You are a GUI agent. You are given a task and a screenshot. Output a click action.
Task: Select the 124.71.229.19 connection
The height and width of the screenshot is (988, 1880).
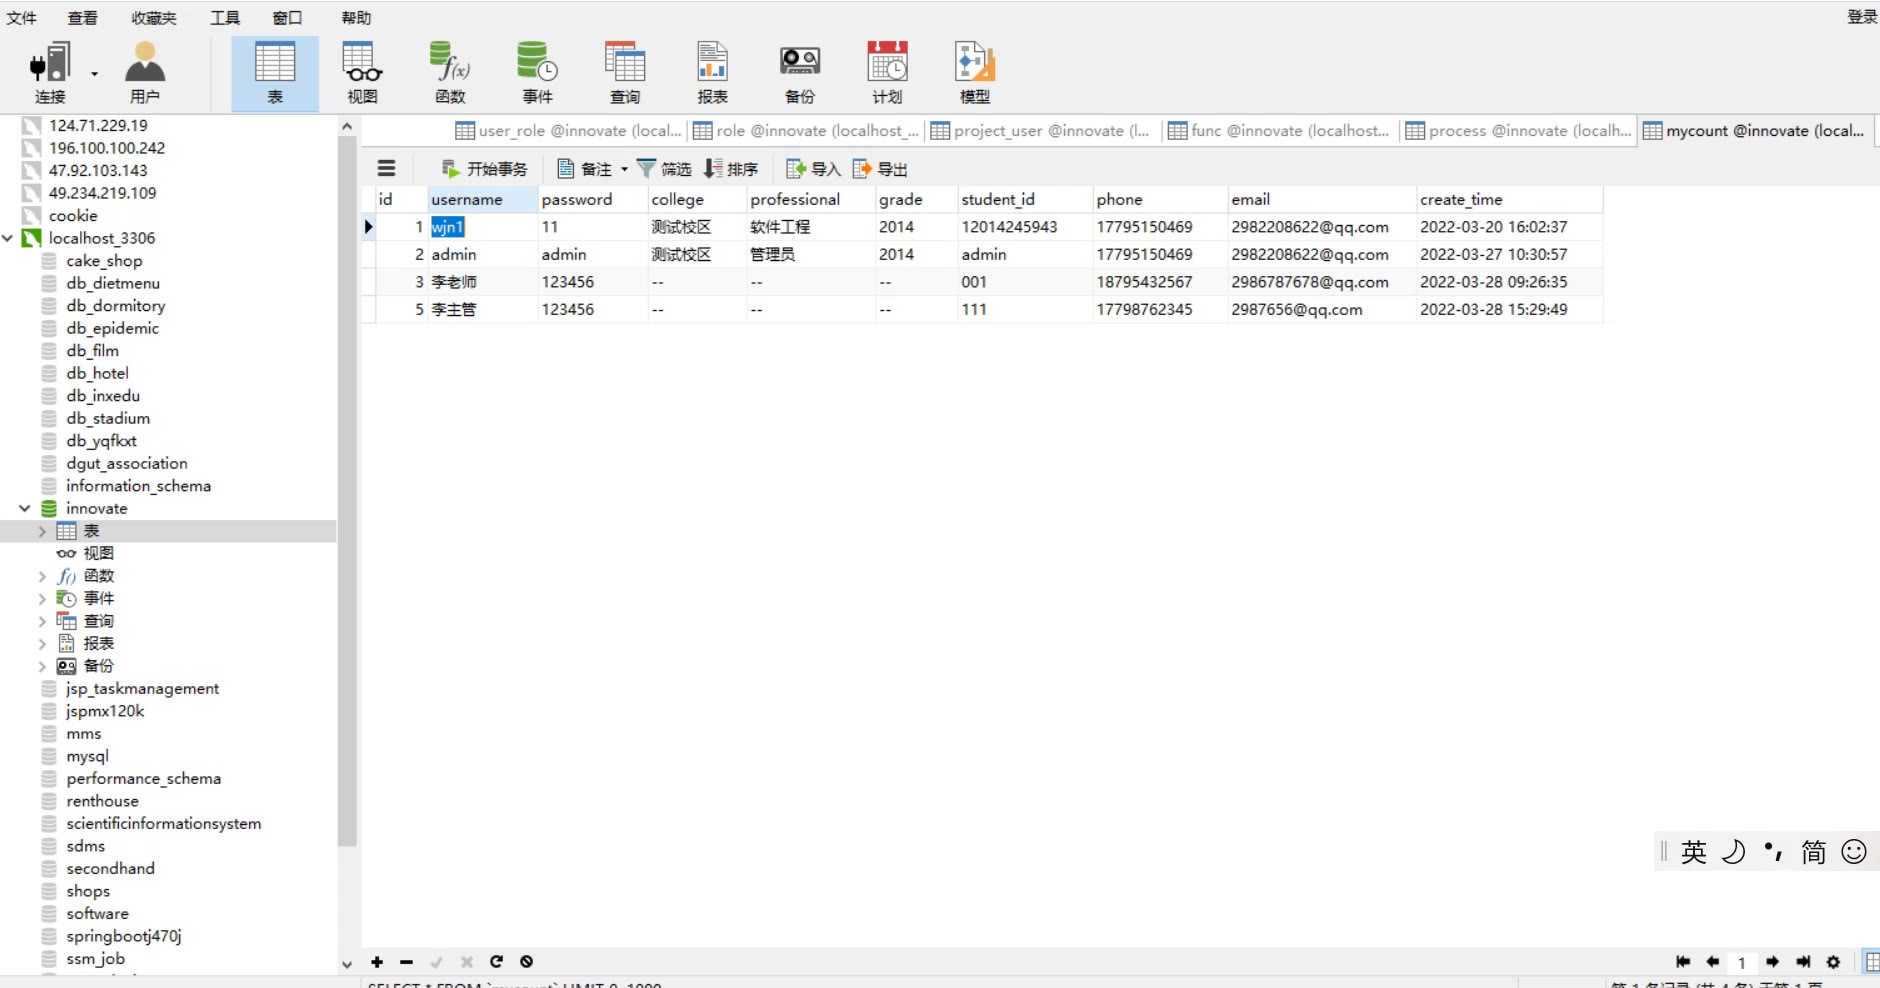(x=98, y=125)
